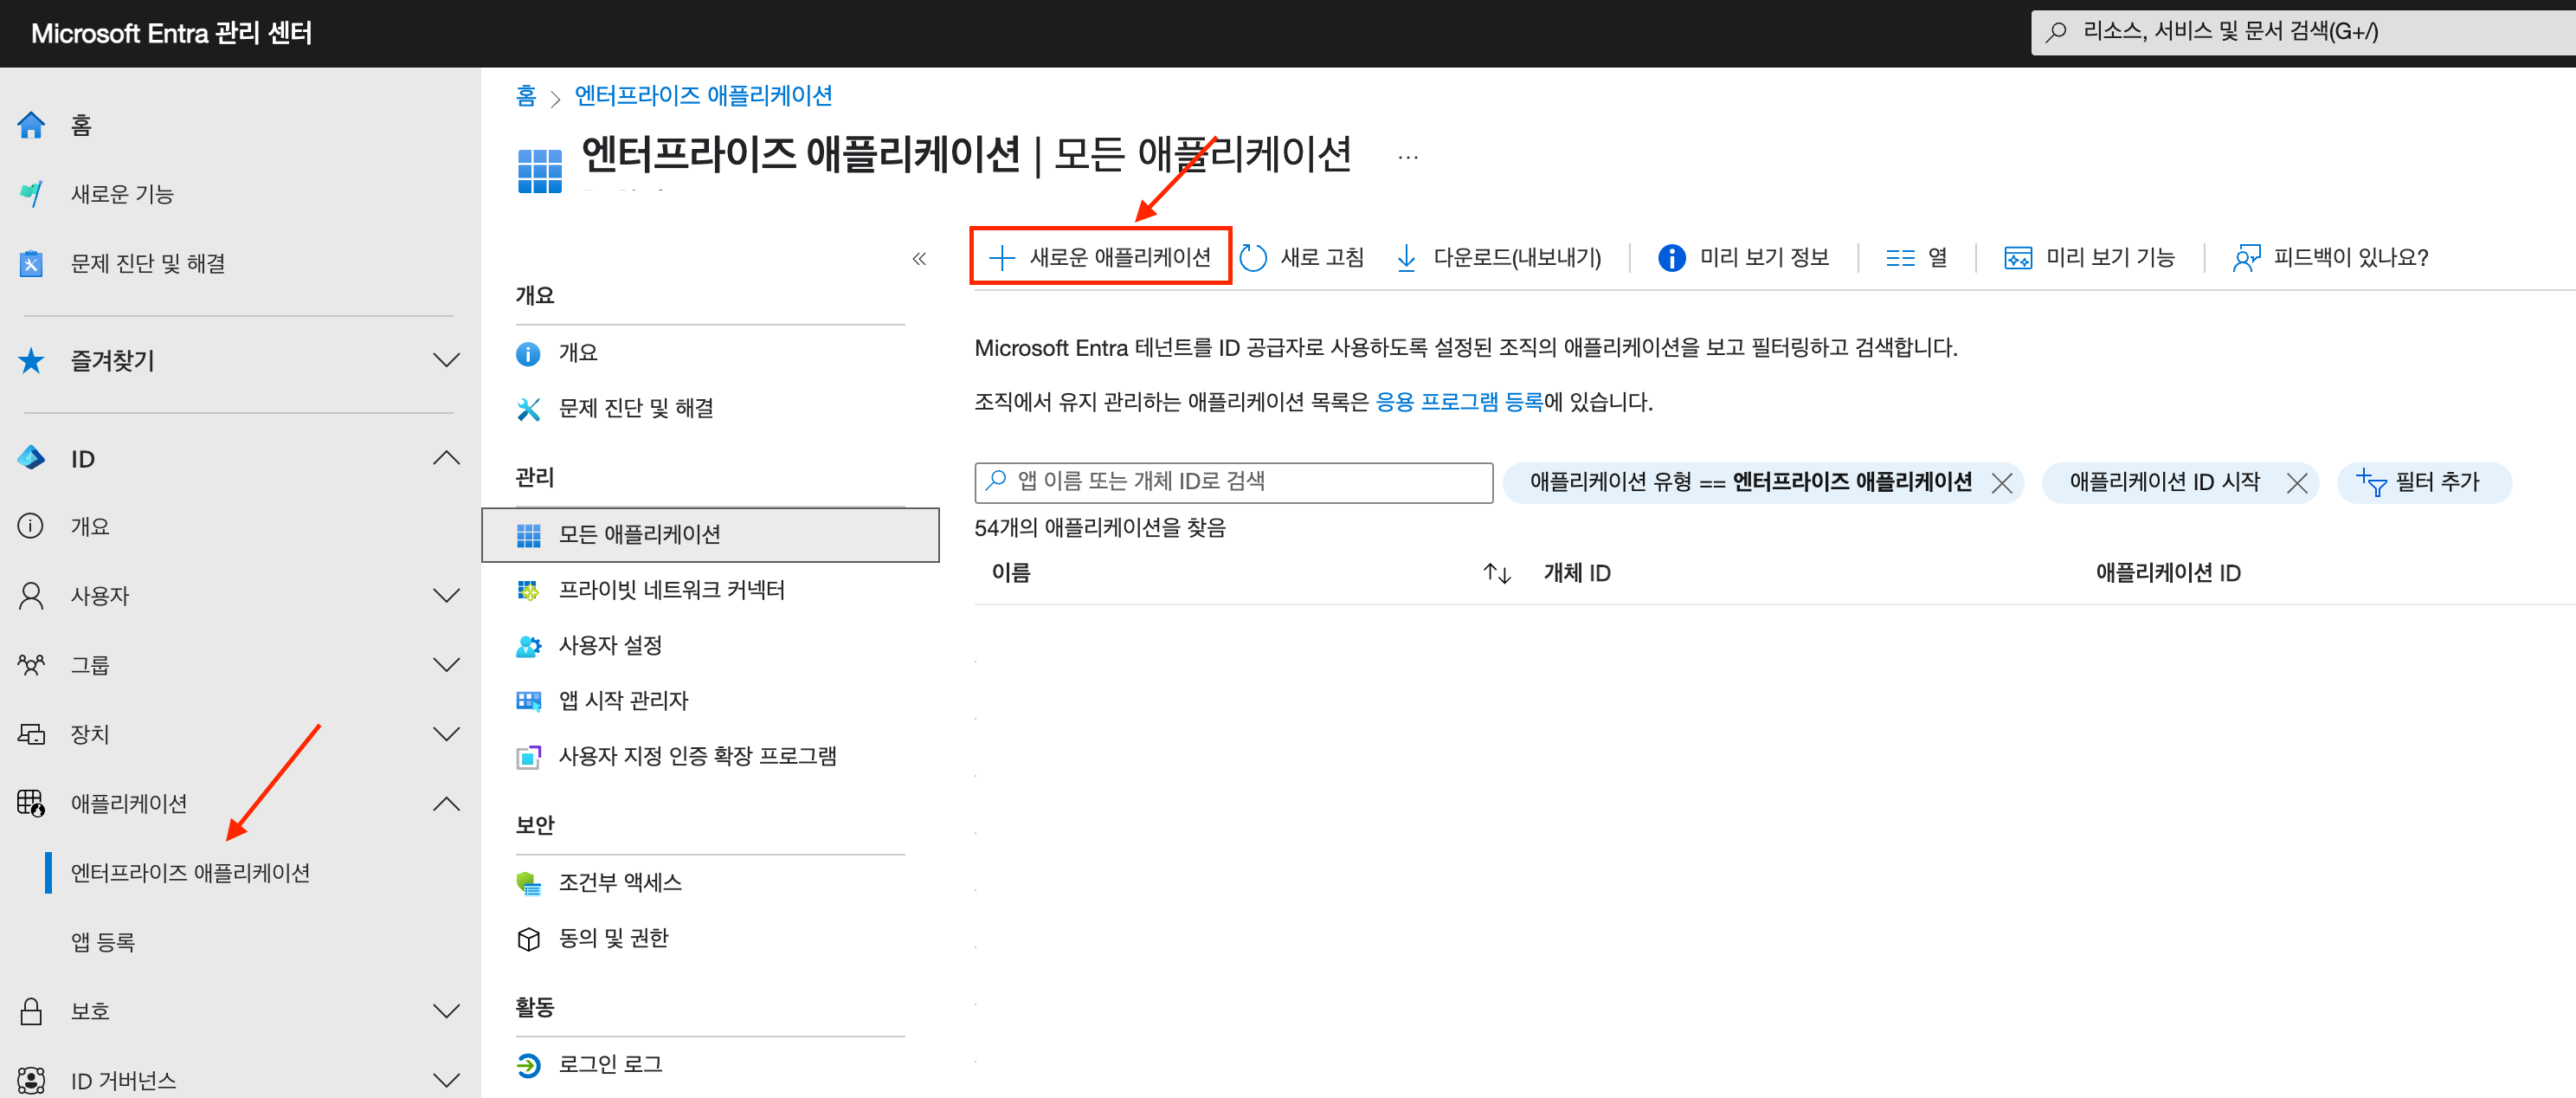Open 사용자 지정 인증 확장 프로그램
Viewport: 2576px width, 1098px height.
coord(697,757)
